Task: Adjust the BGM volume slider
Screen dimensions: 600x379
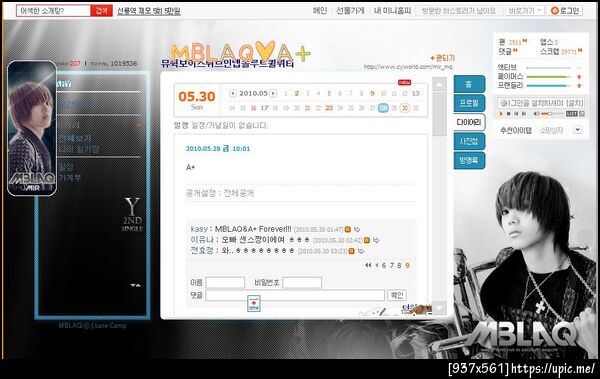Action: point(552,114)
